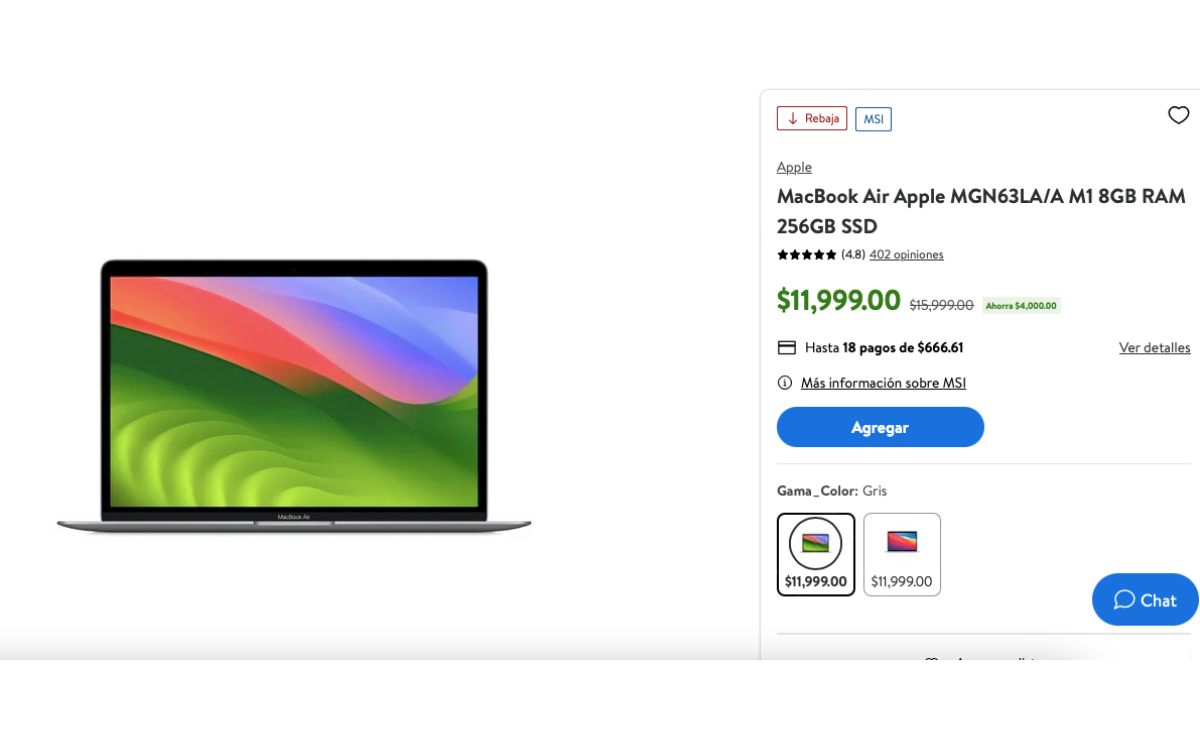Click the Ahorra $4,000.00 savings badge
The width and height of the screenshot is (1200, 747).
pyautogui.click(x=1021, y=306)
